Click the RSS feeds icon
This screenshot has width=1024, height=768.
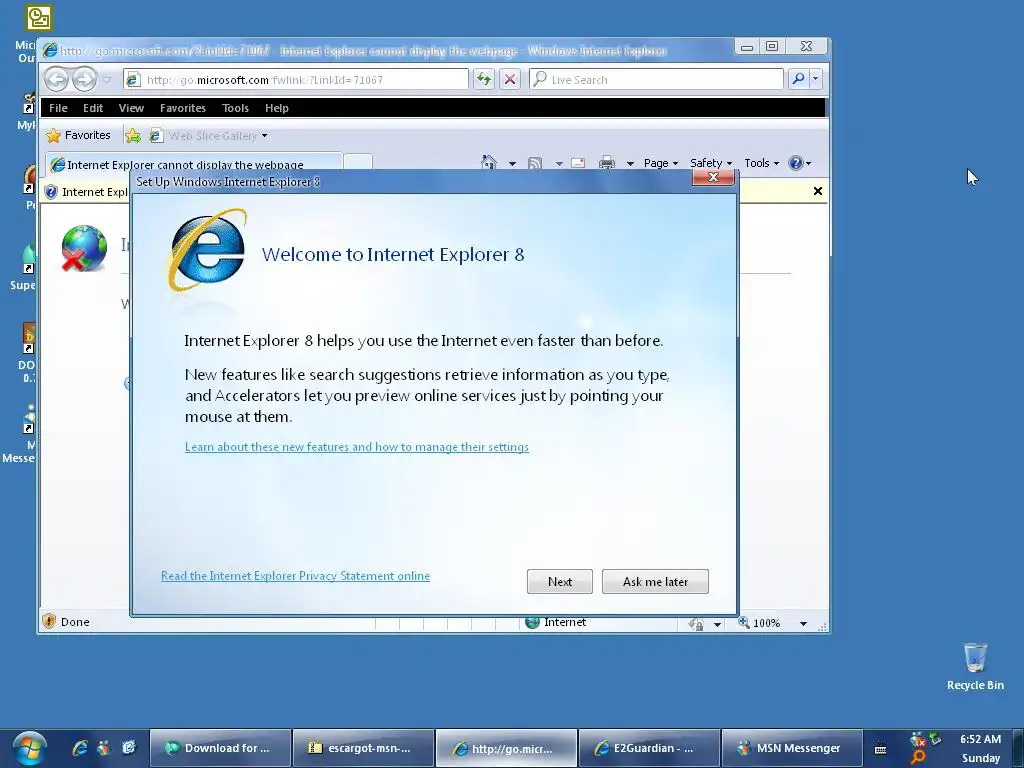pyautogui.click(x=535, y=163)
